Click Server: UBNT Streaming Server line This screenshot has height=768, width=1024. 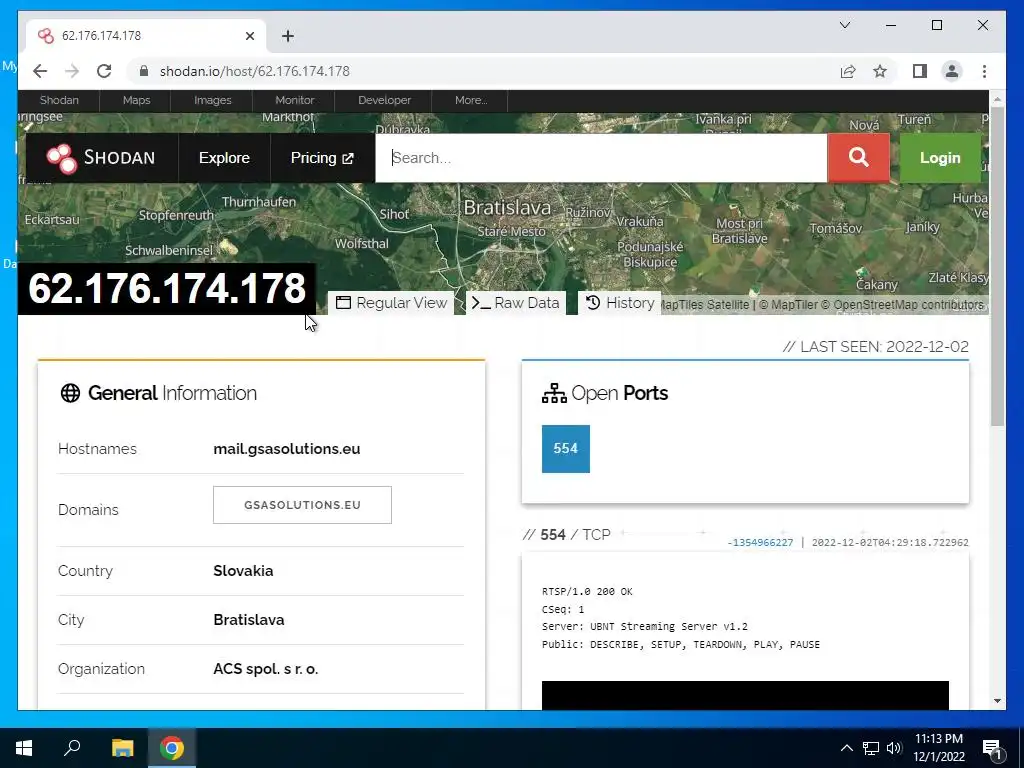(645, 626)
